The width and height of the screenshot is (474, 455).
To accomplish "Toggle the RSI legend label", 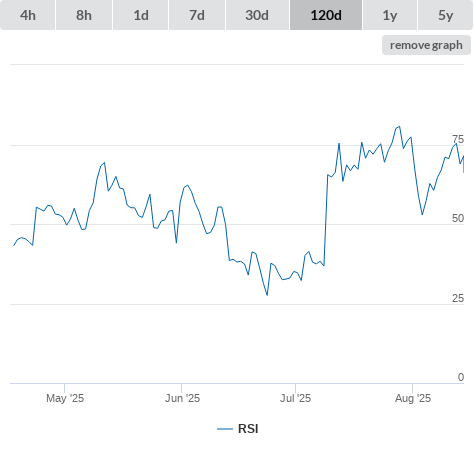I will (248, 429).
